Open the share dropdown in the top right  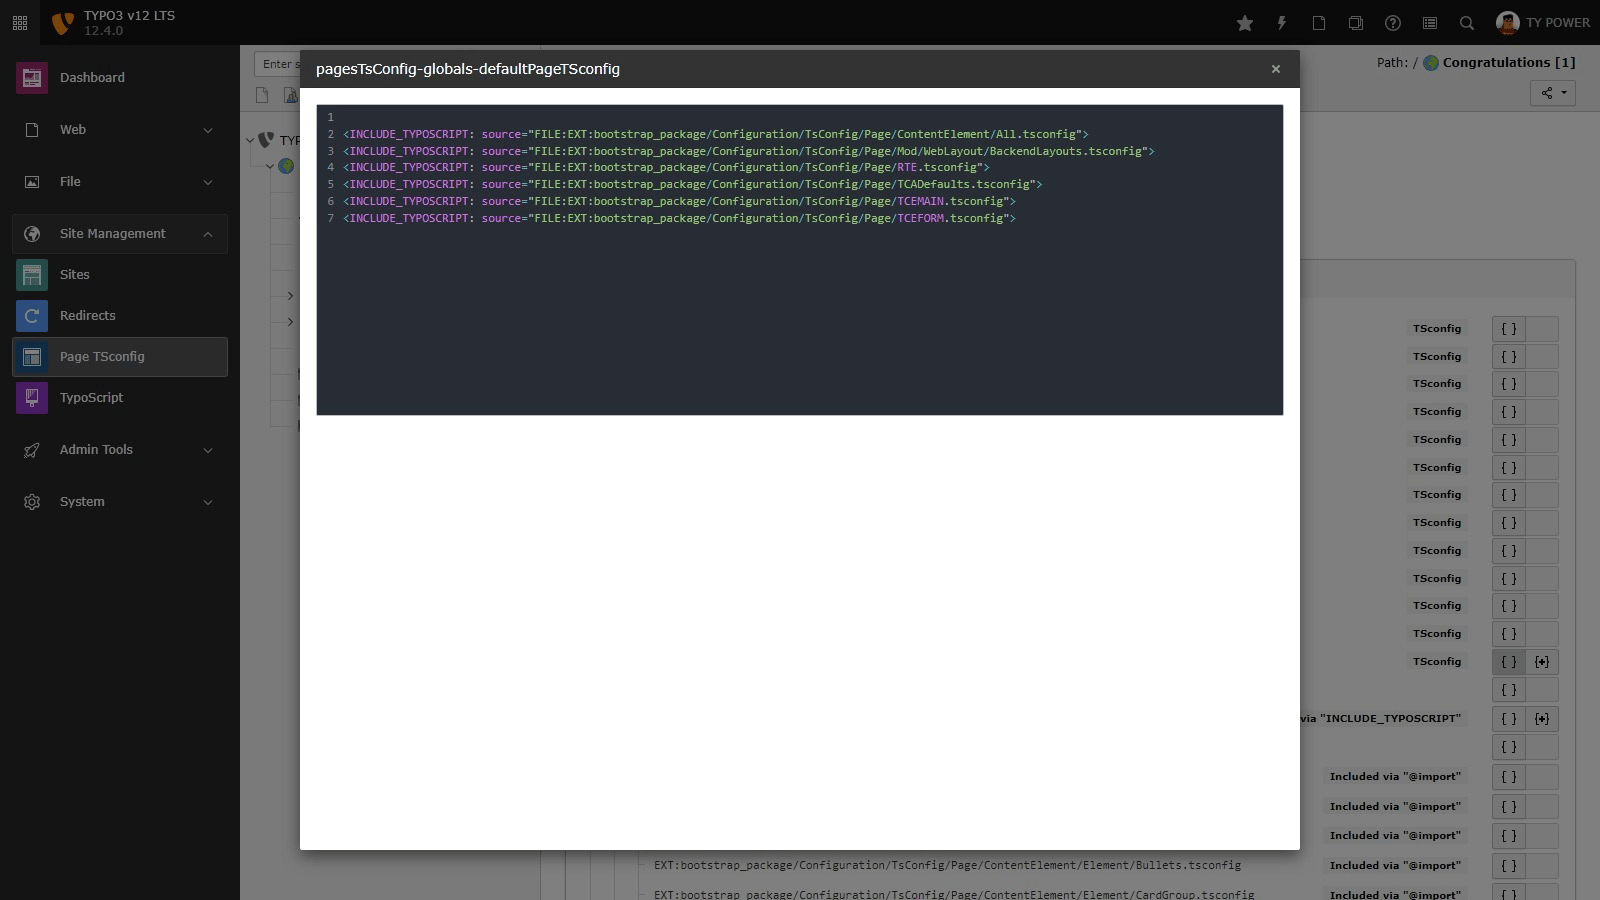(1552, 92)
